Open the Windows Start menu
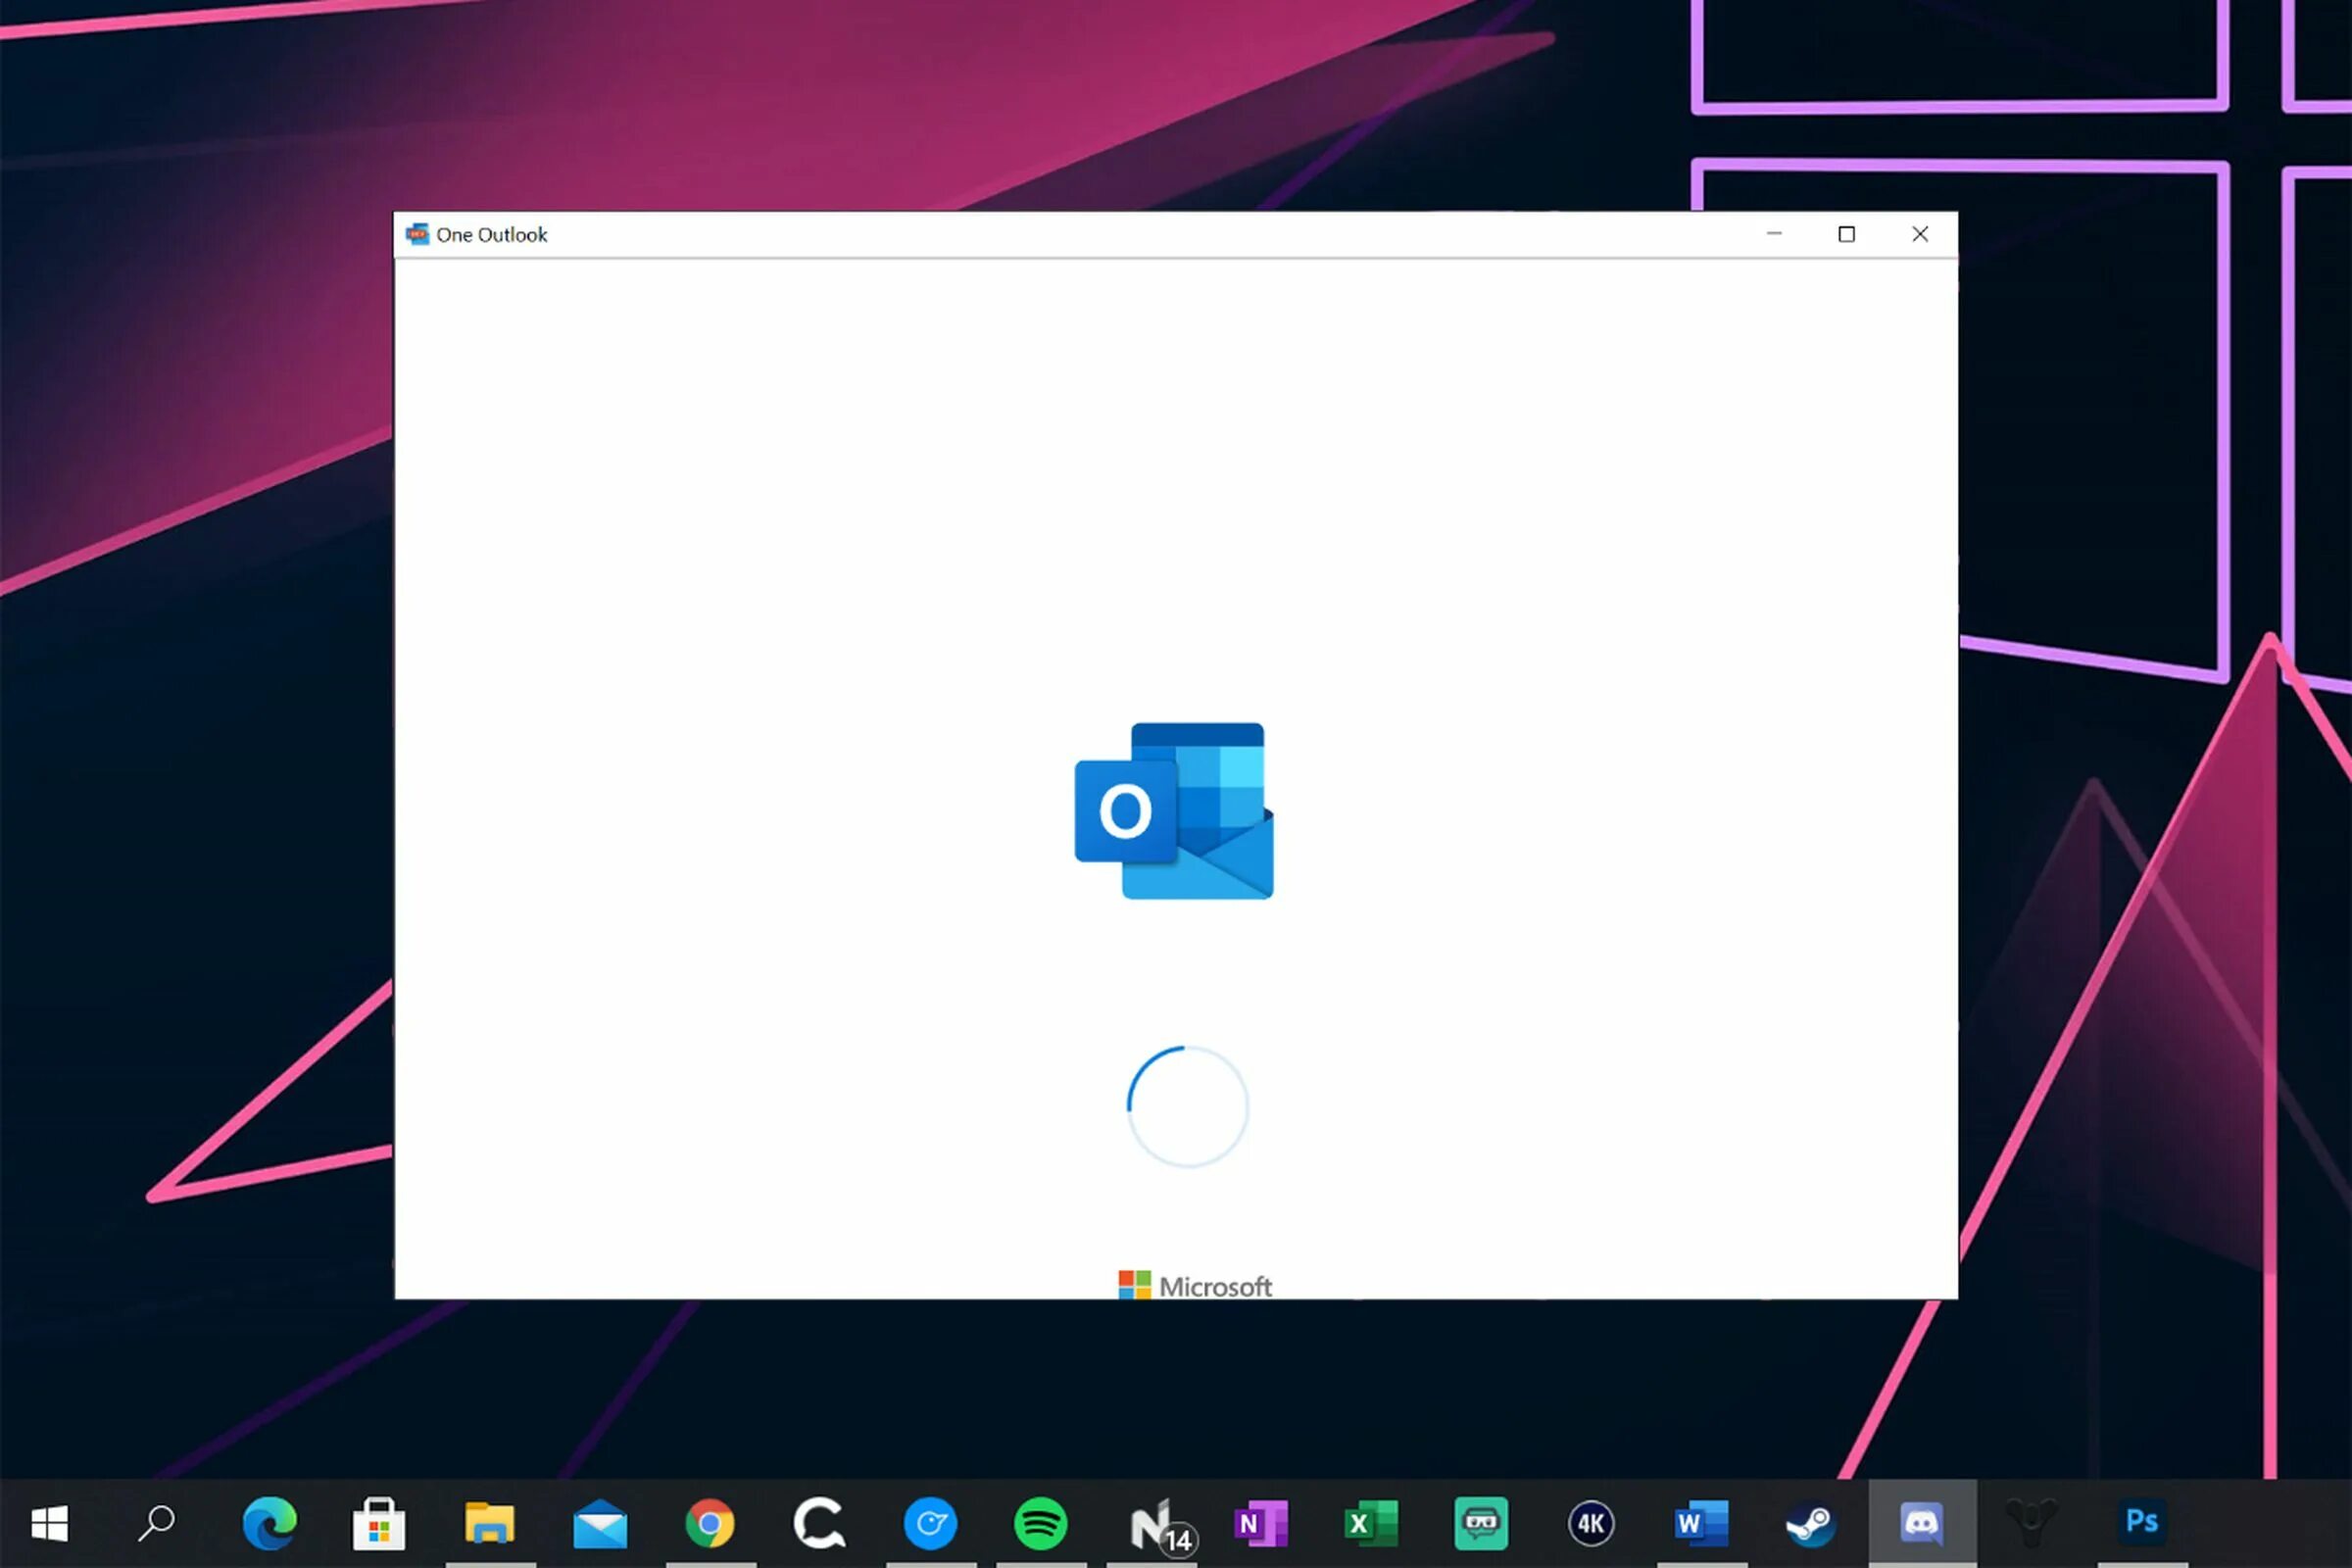This screenshot has height=1568, width=2352. 49,1523
